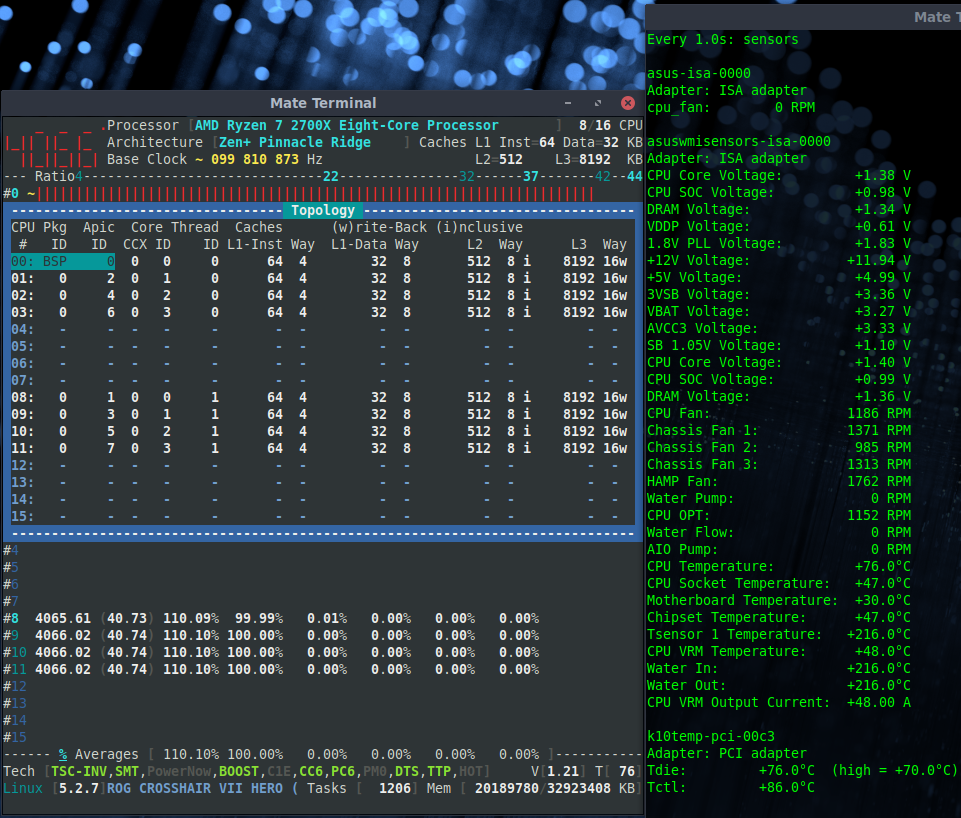Click CPU row 03: in the Topology table
This screenshot has width=961, height=818.
319,312
